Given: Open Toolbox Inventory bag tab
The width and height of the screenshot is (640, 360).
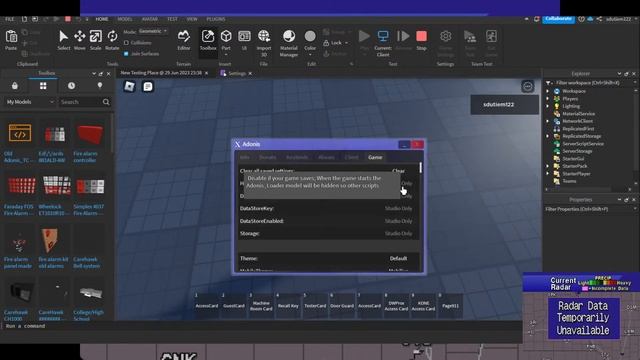Looking at the screenshot, I should click(15, 86).
